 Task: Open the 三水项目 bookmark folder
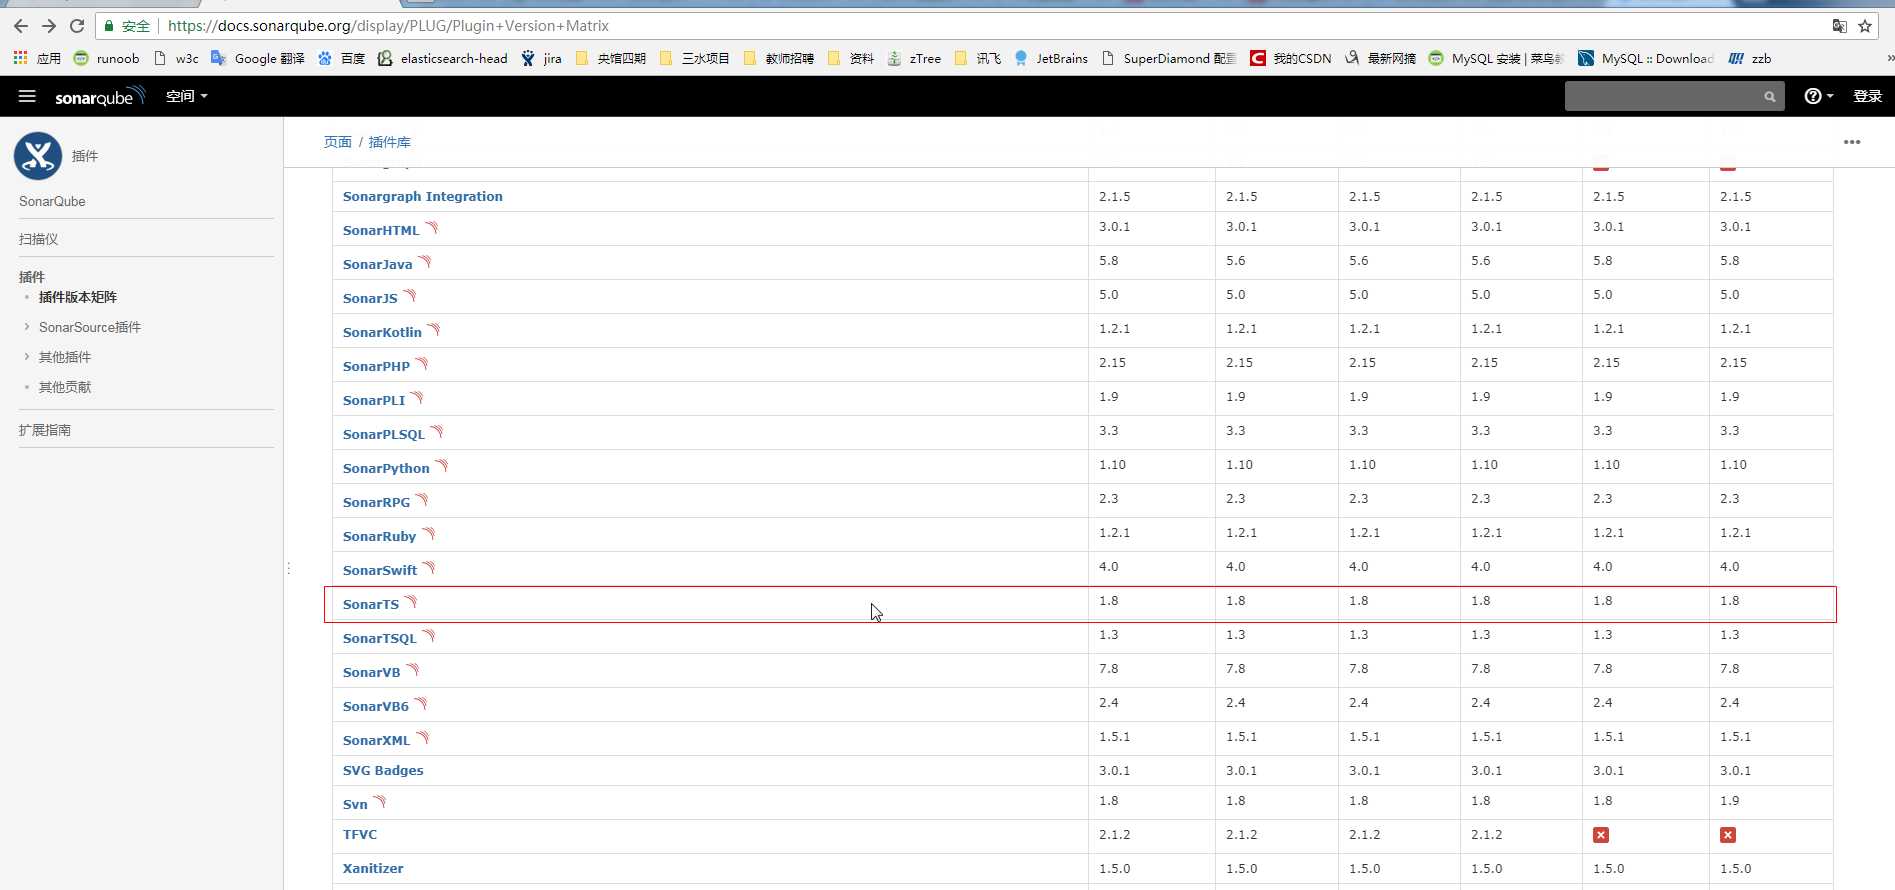click(694, 58)
